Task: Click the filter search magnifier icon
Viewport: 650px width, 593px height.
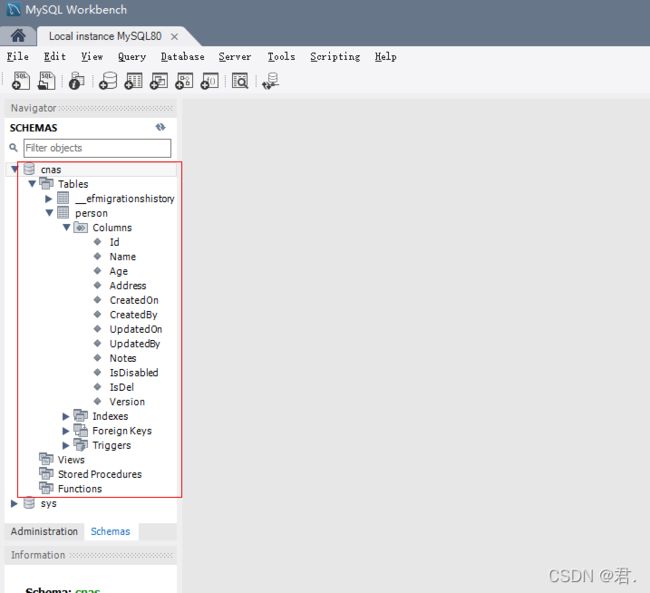Action: coord(13,148)
